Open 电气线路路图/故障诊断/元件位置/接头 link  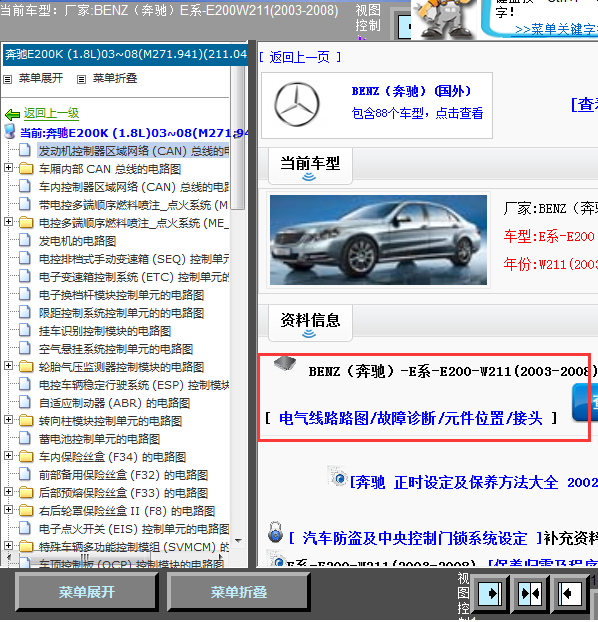410,419
